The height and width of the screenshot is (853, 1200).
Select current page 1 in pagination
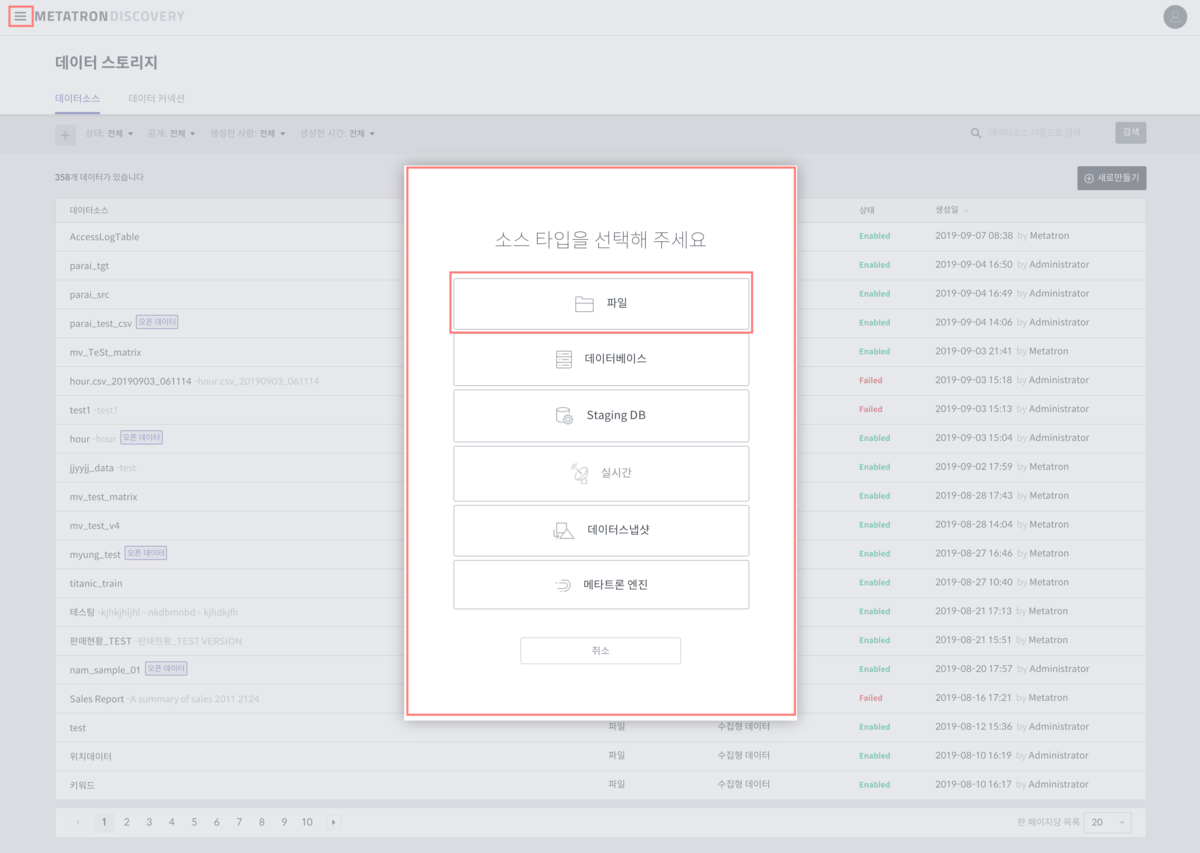pos(104,822)
